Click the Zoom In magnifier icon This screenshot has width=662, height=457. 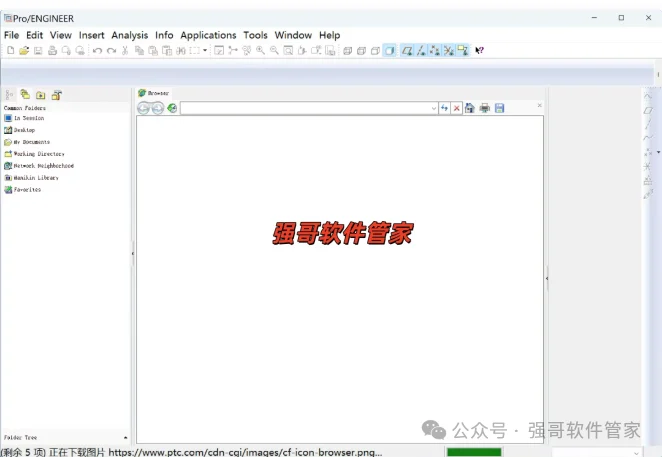point(260,51)
